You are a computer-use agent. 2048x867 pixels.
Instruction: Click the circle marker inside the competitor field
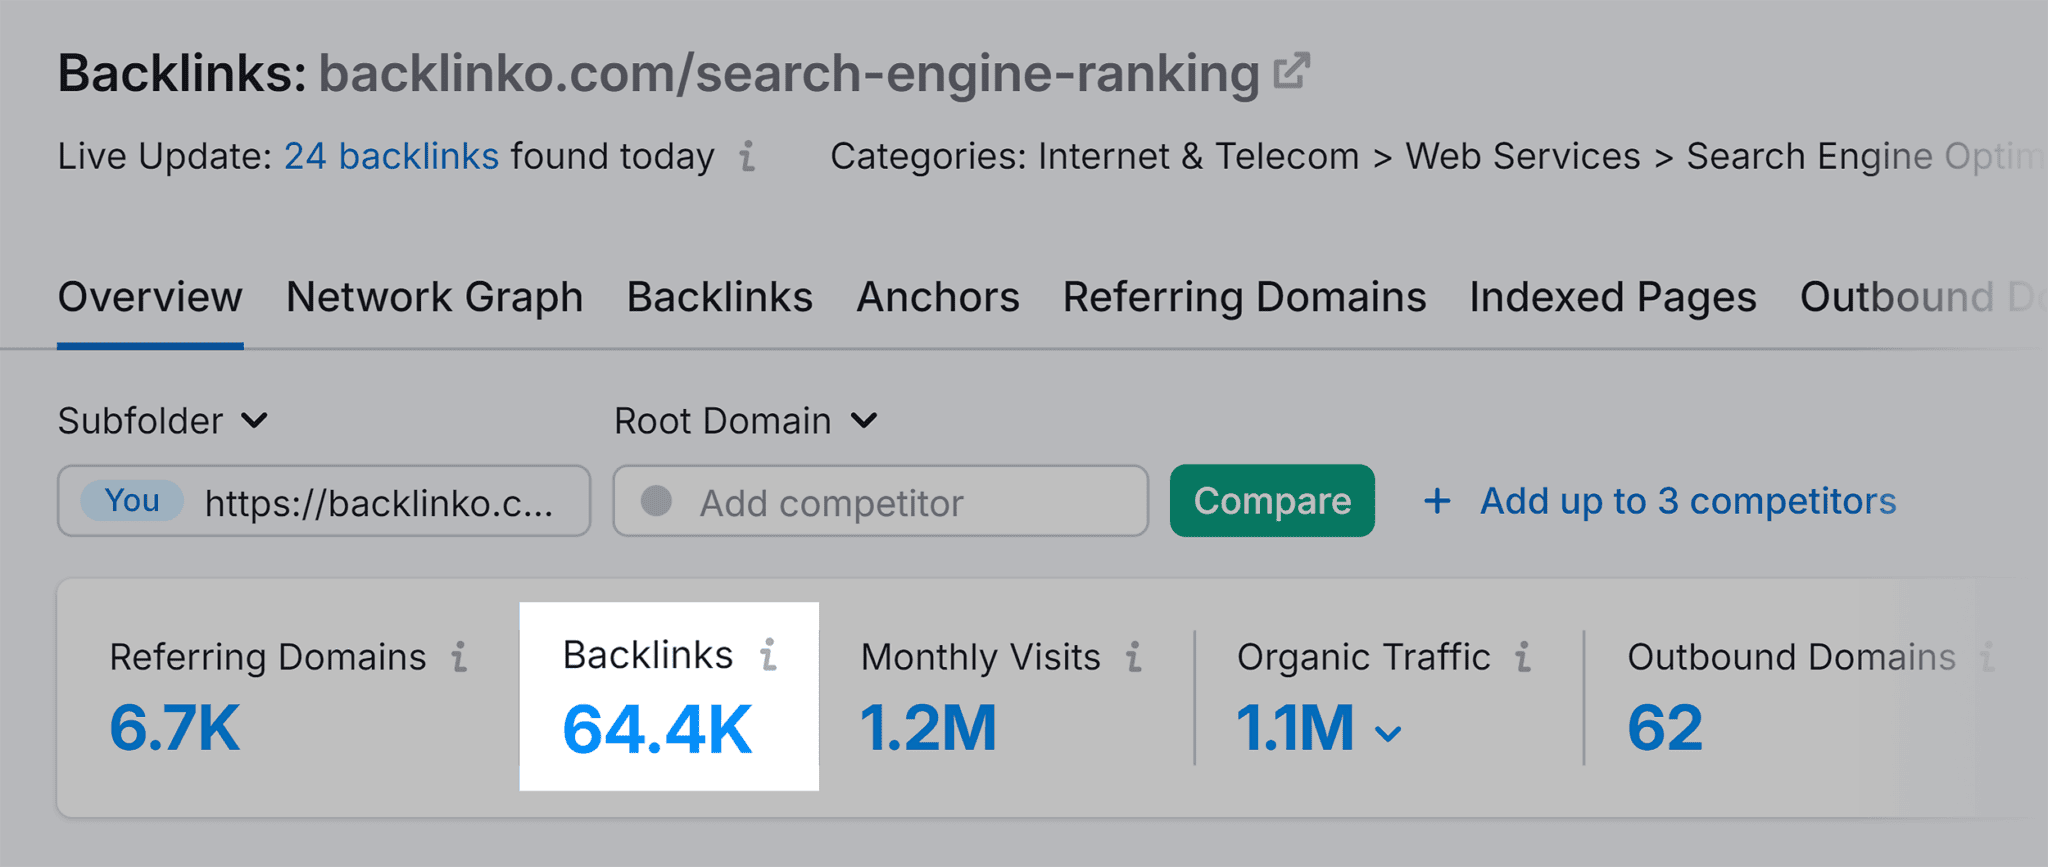(657, 501)
